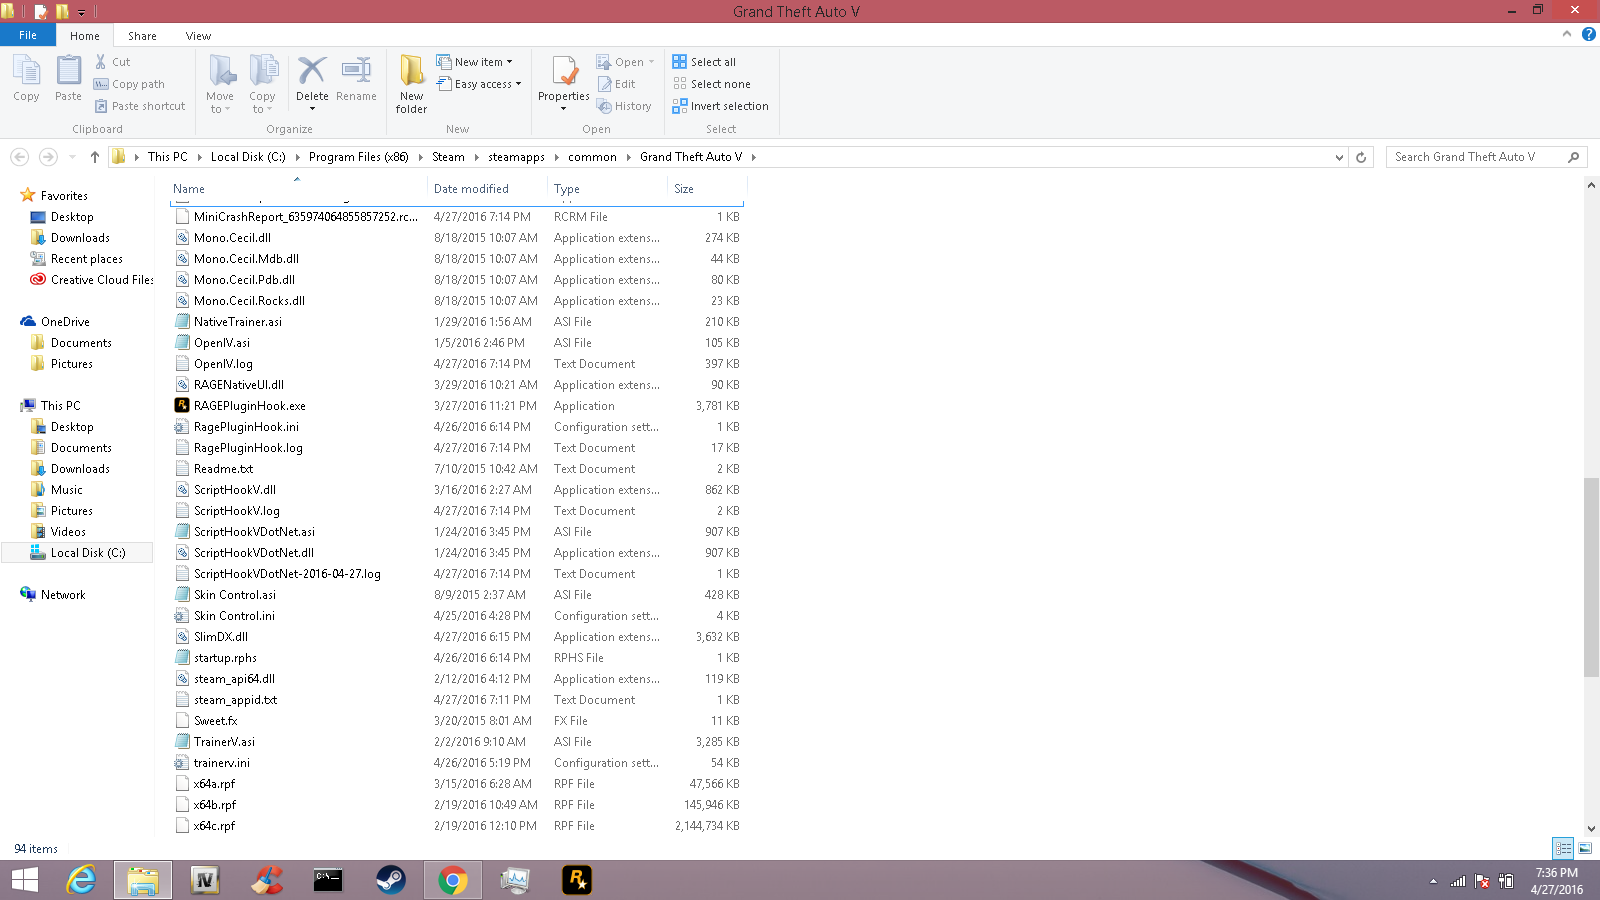Create a New folder
This screenshot has height=900, width=1600.
coord(411,84)
